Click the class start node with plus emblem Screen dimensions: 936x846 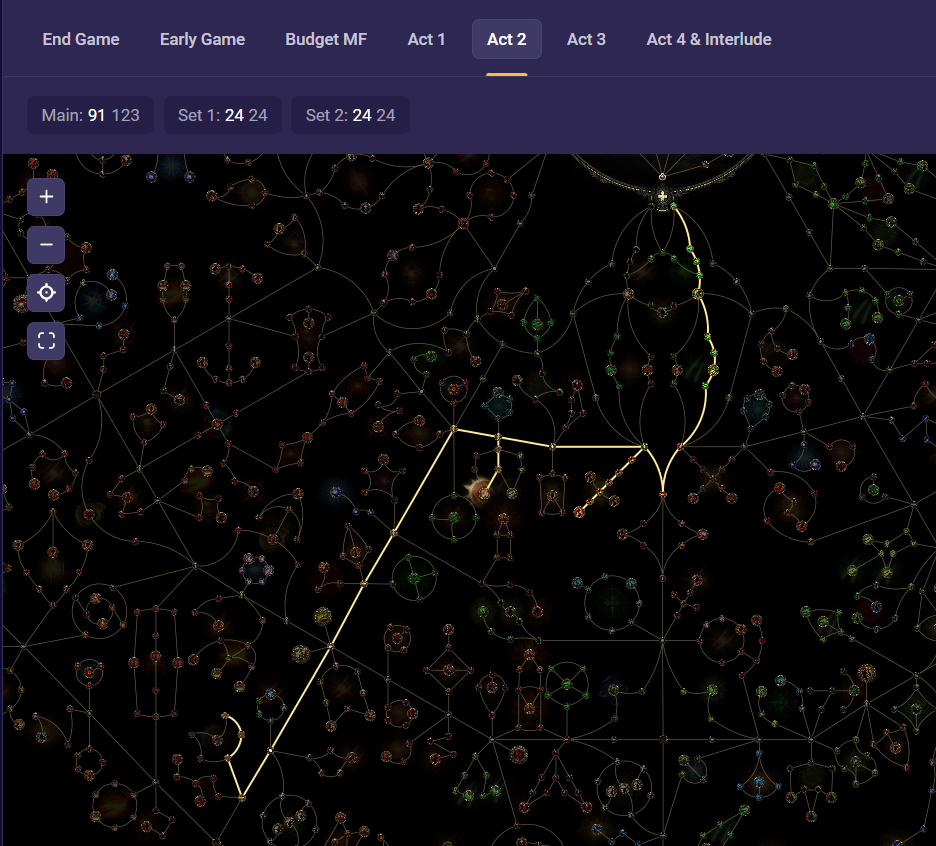coord(662,197)
